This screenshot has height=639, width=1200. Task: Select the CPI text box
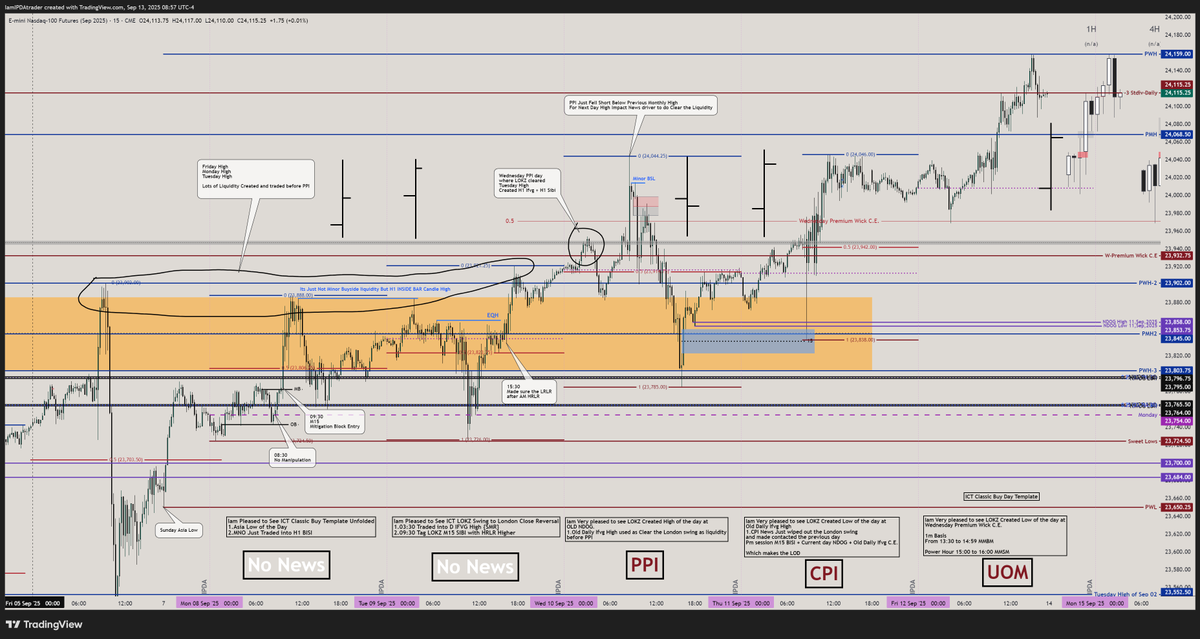[x=825, y=572]
